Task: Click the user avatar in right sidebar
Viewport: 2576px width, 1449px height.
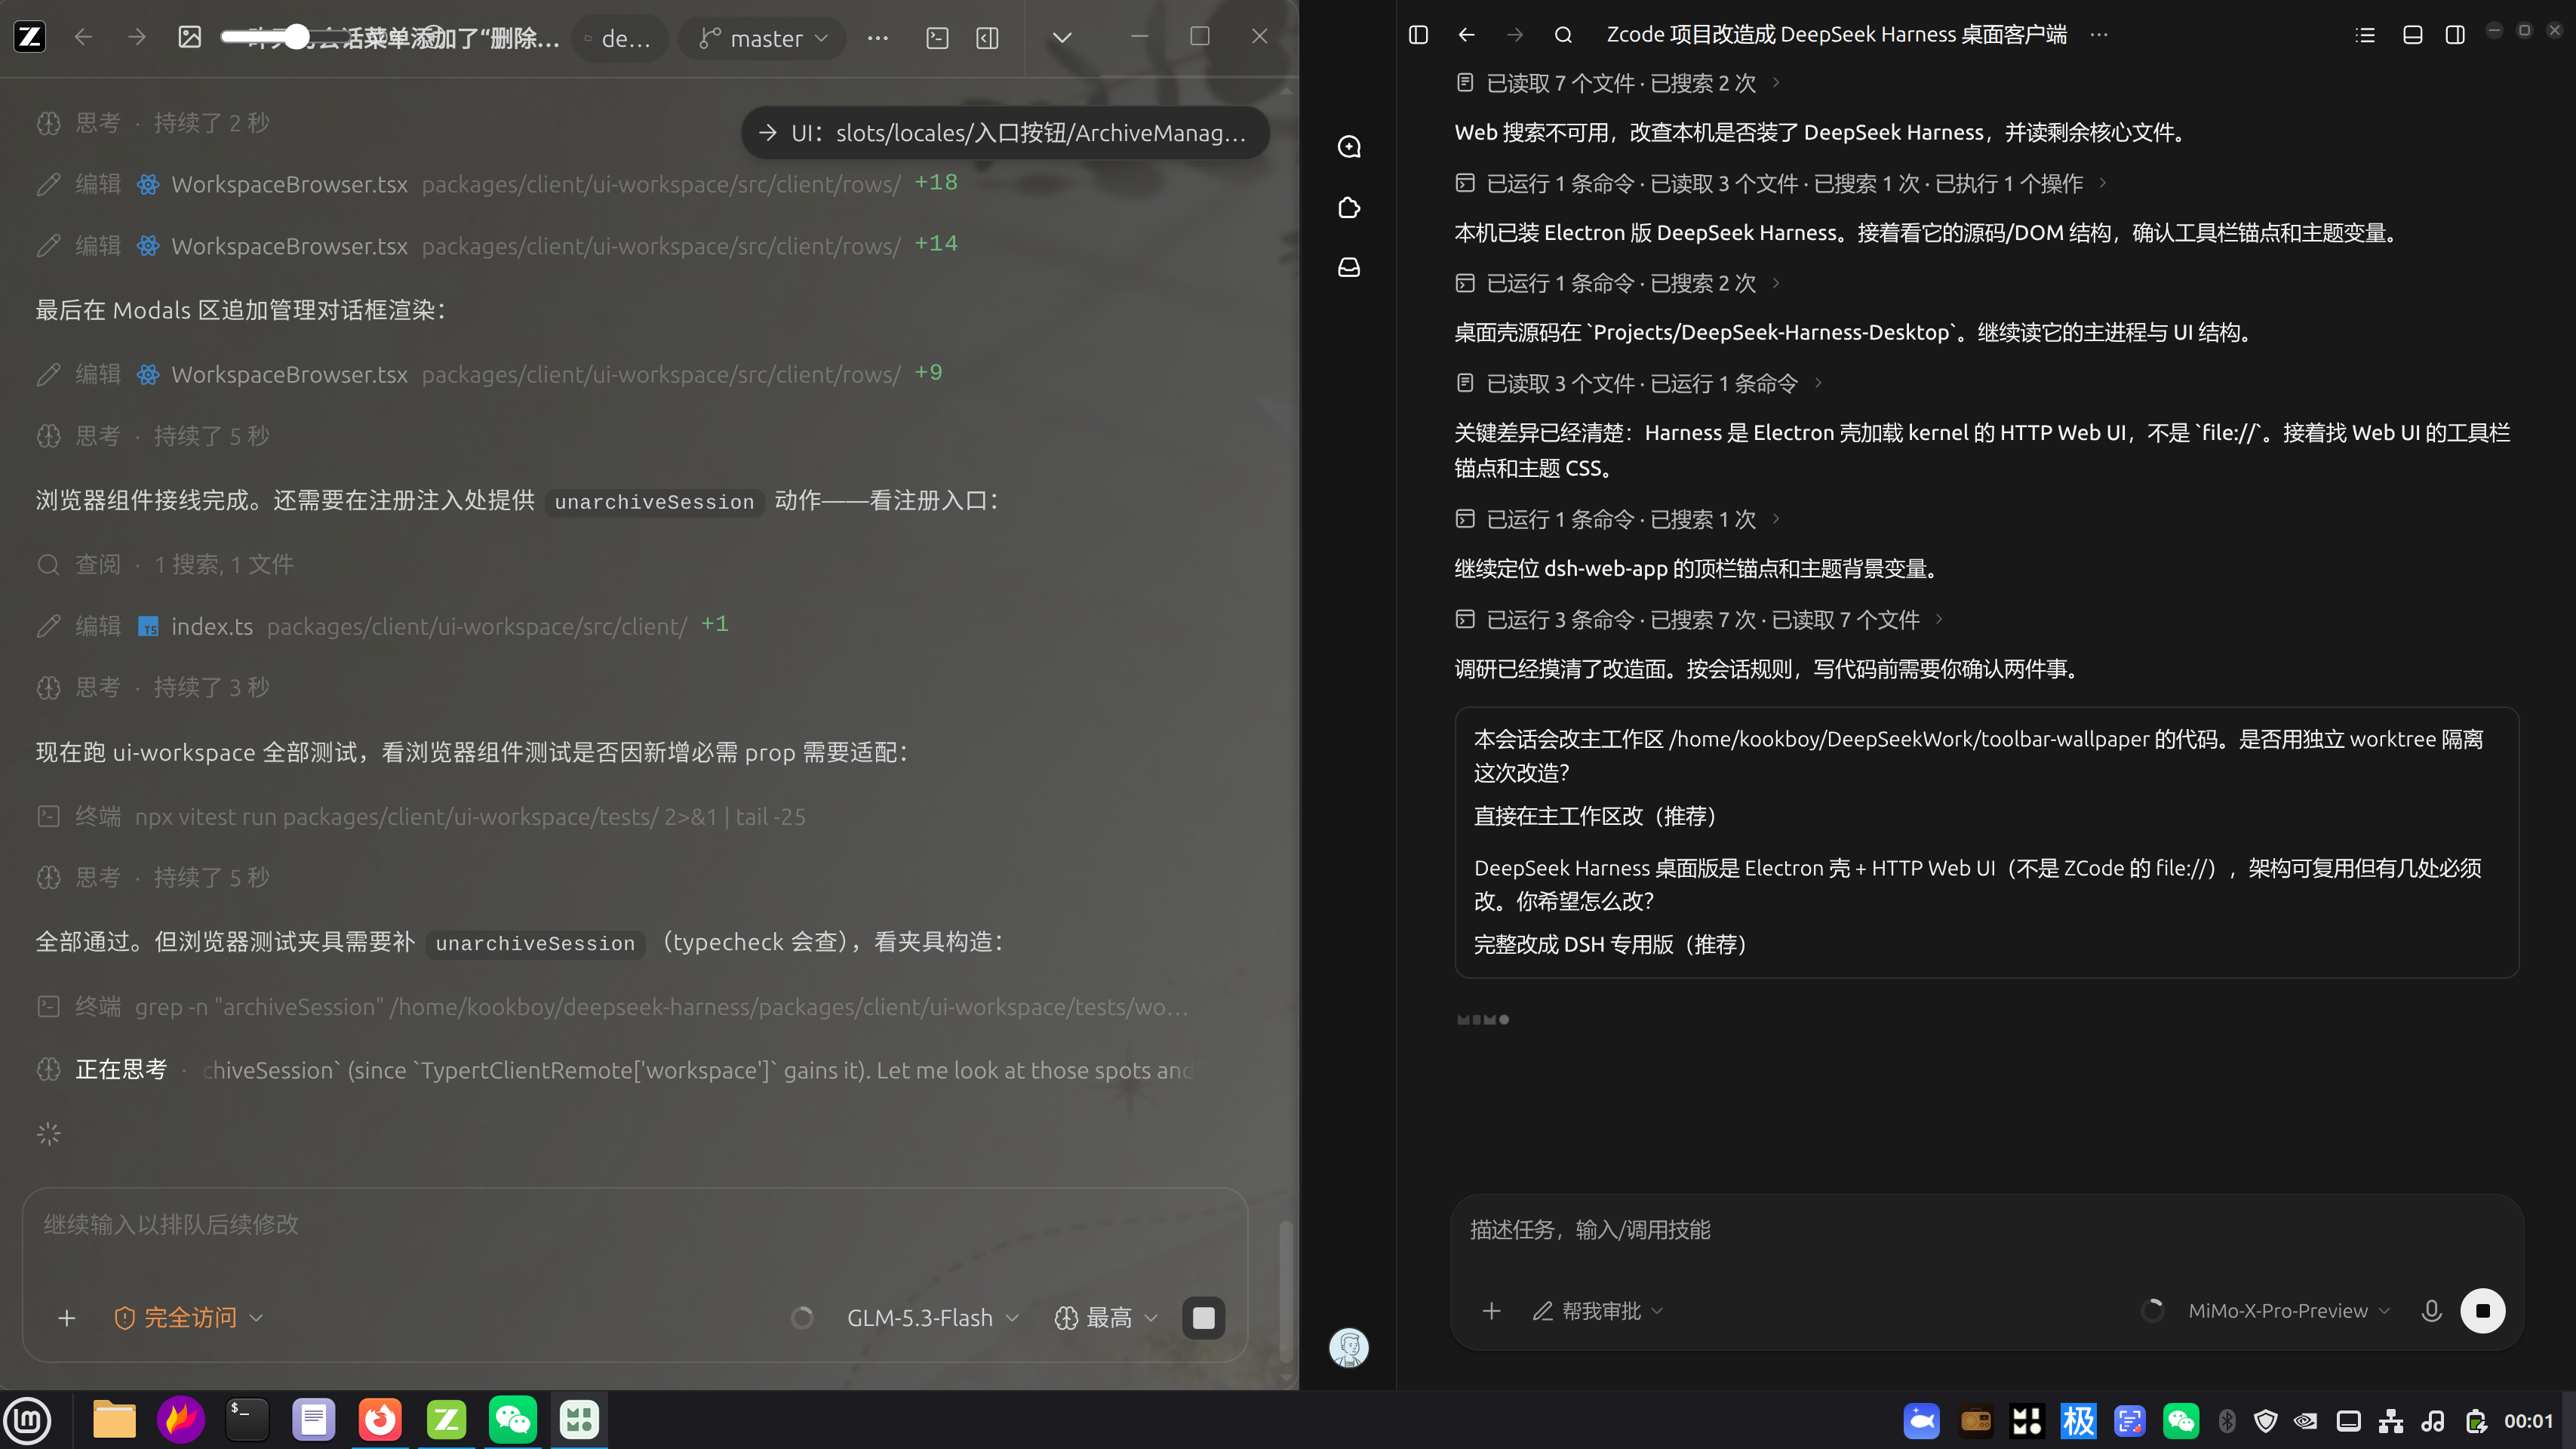Action: 1349,1347
